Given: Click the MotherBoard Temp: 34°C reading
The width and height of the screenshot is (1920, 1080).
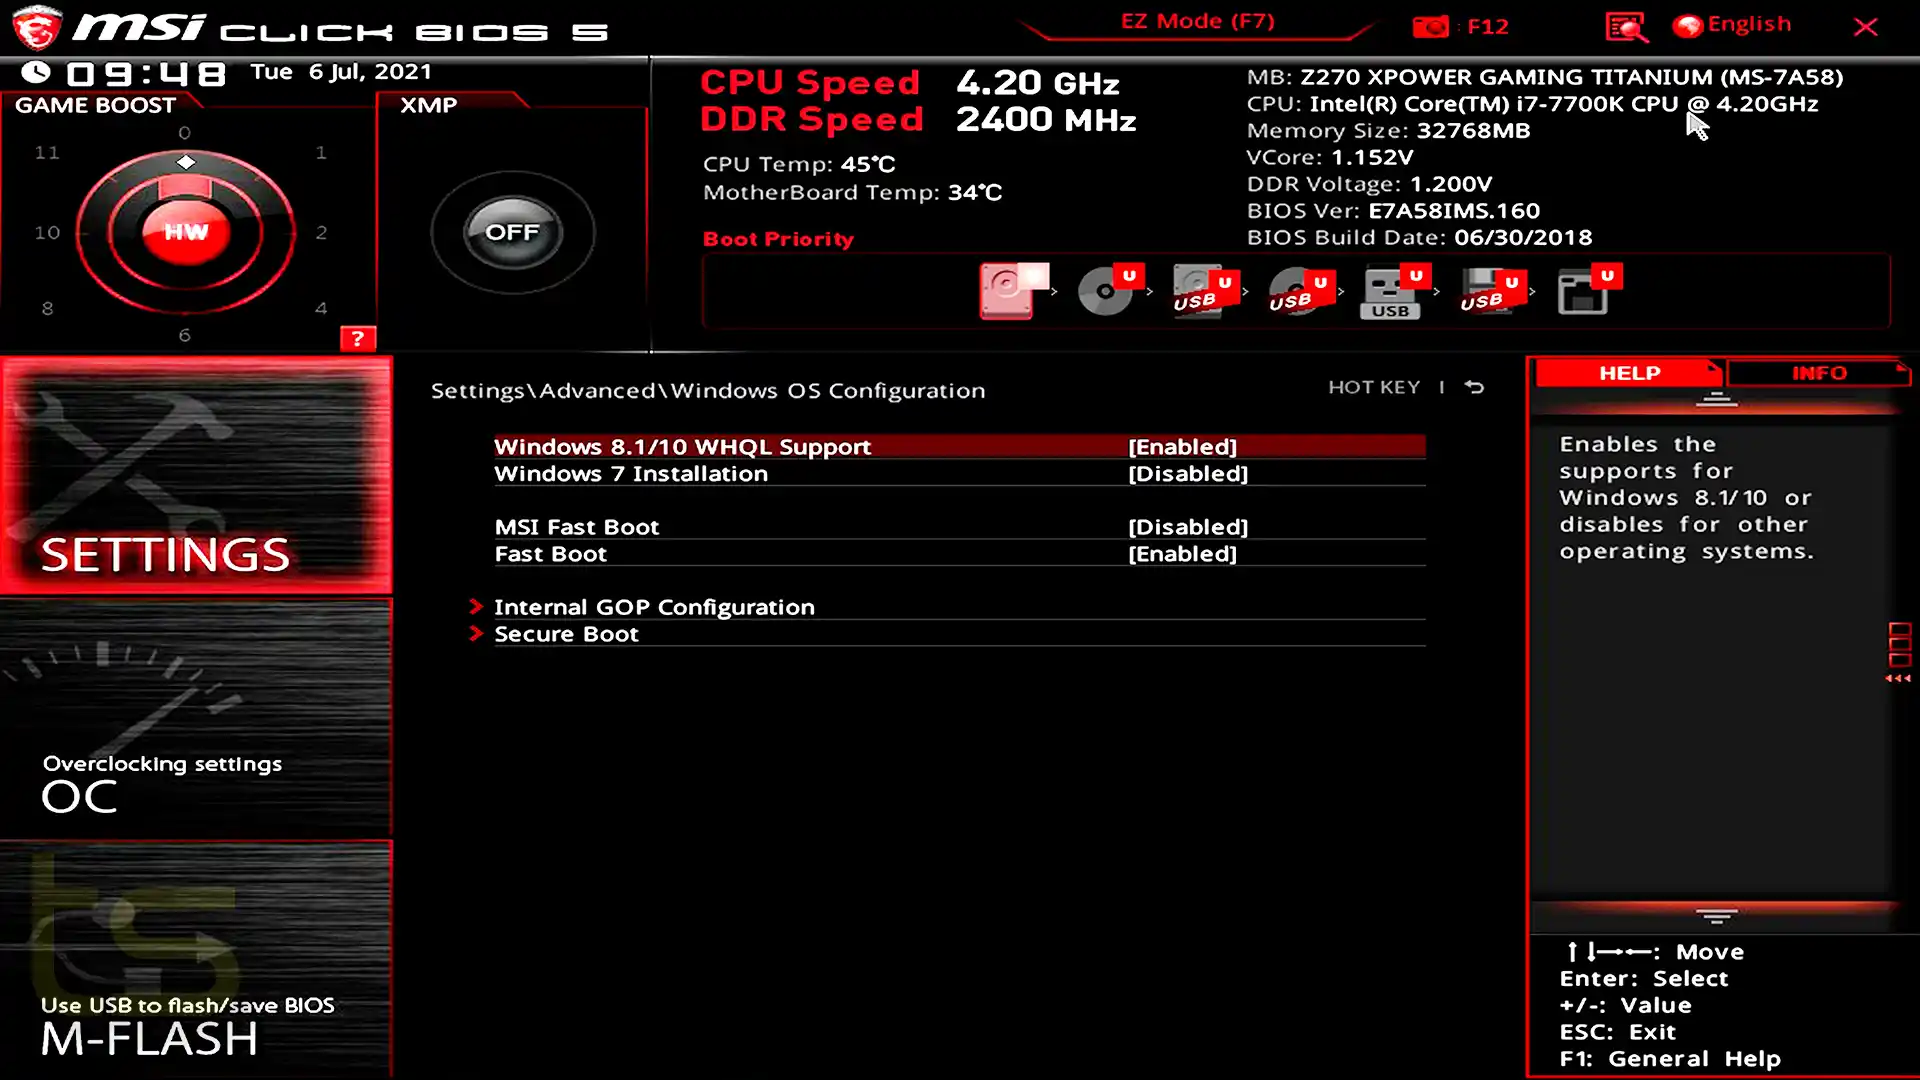Looking at the screenshot, I should (852, 192).
